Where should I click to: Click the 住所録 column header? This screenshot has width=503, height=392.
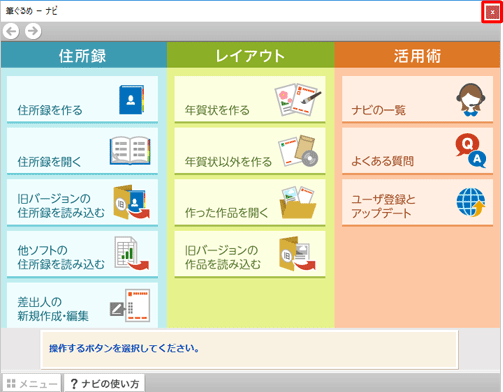(x=84, y=55)
